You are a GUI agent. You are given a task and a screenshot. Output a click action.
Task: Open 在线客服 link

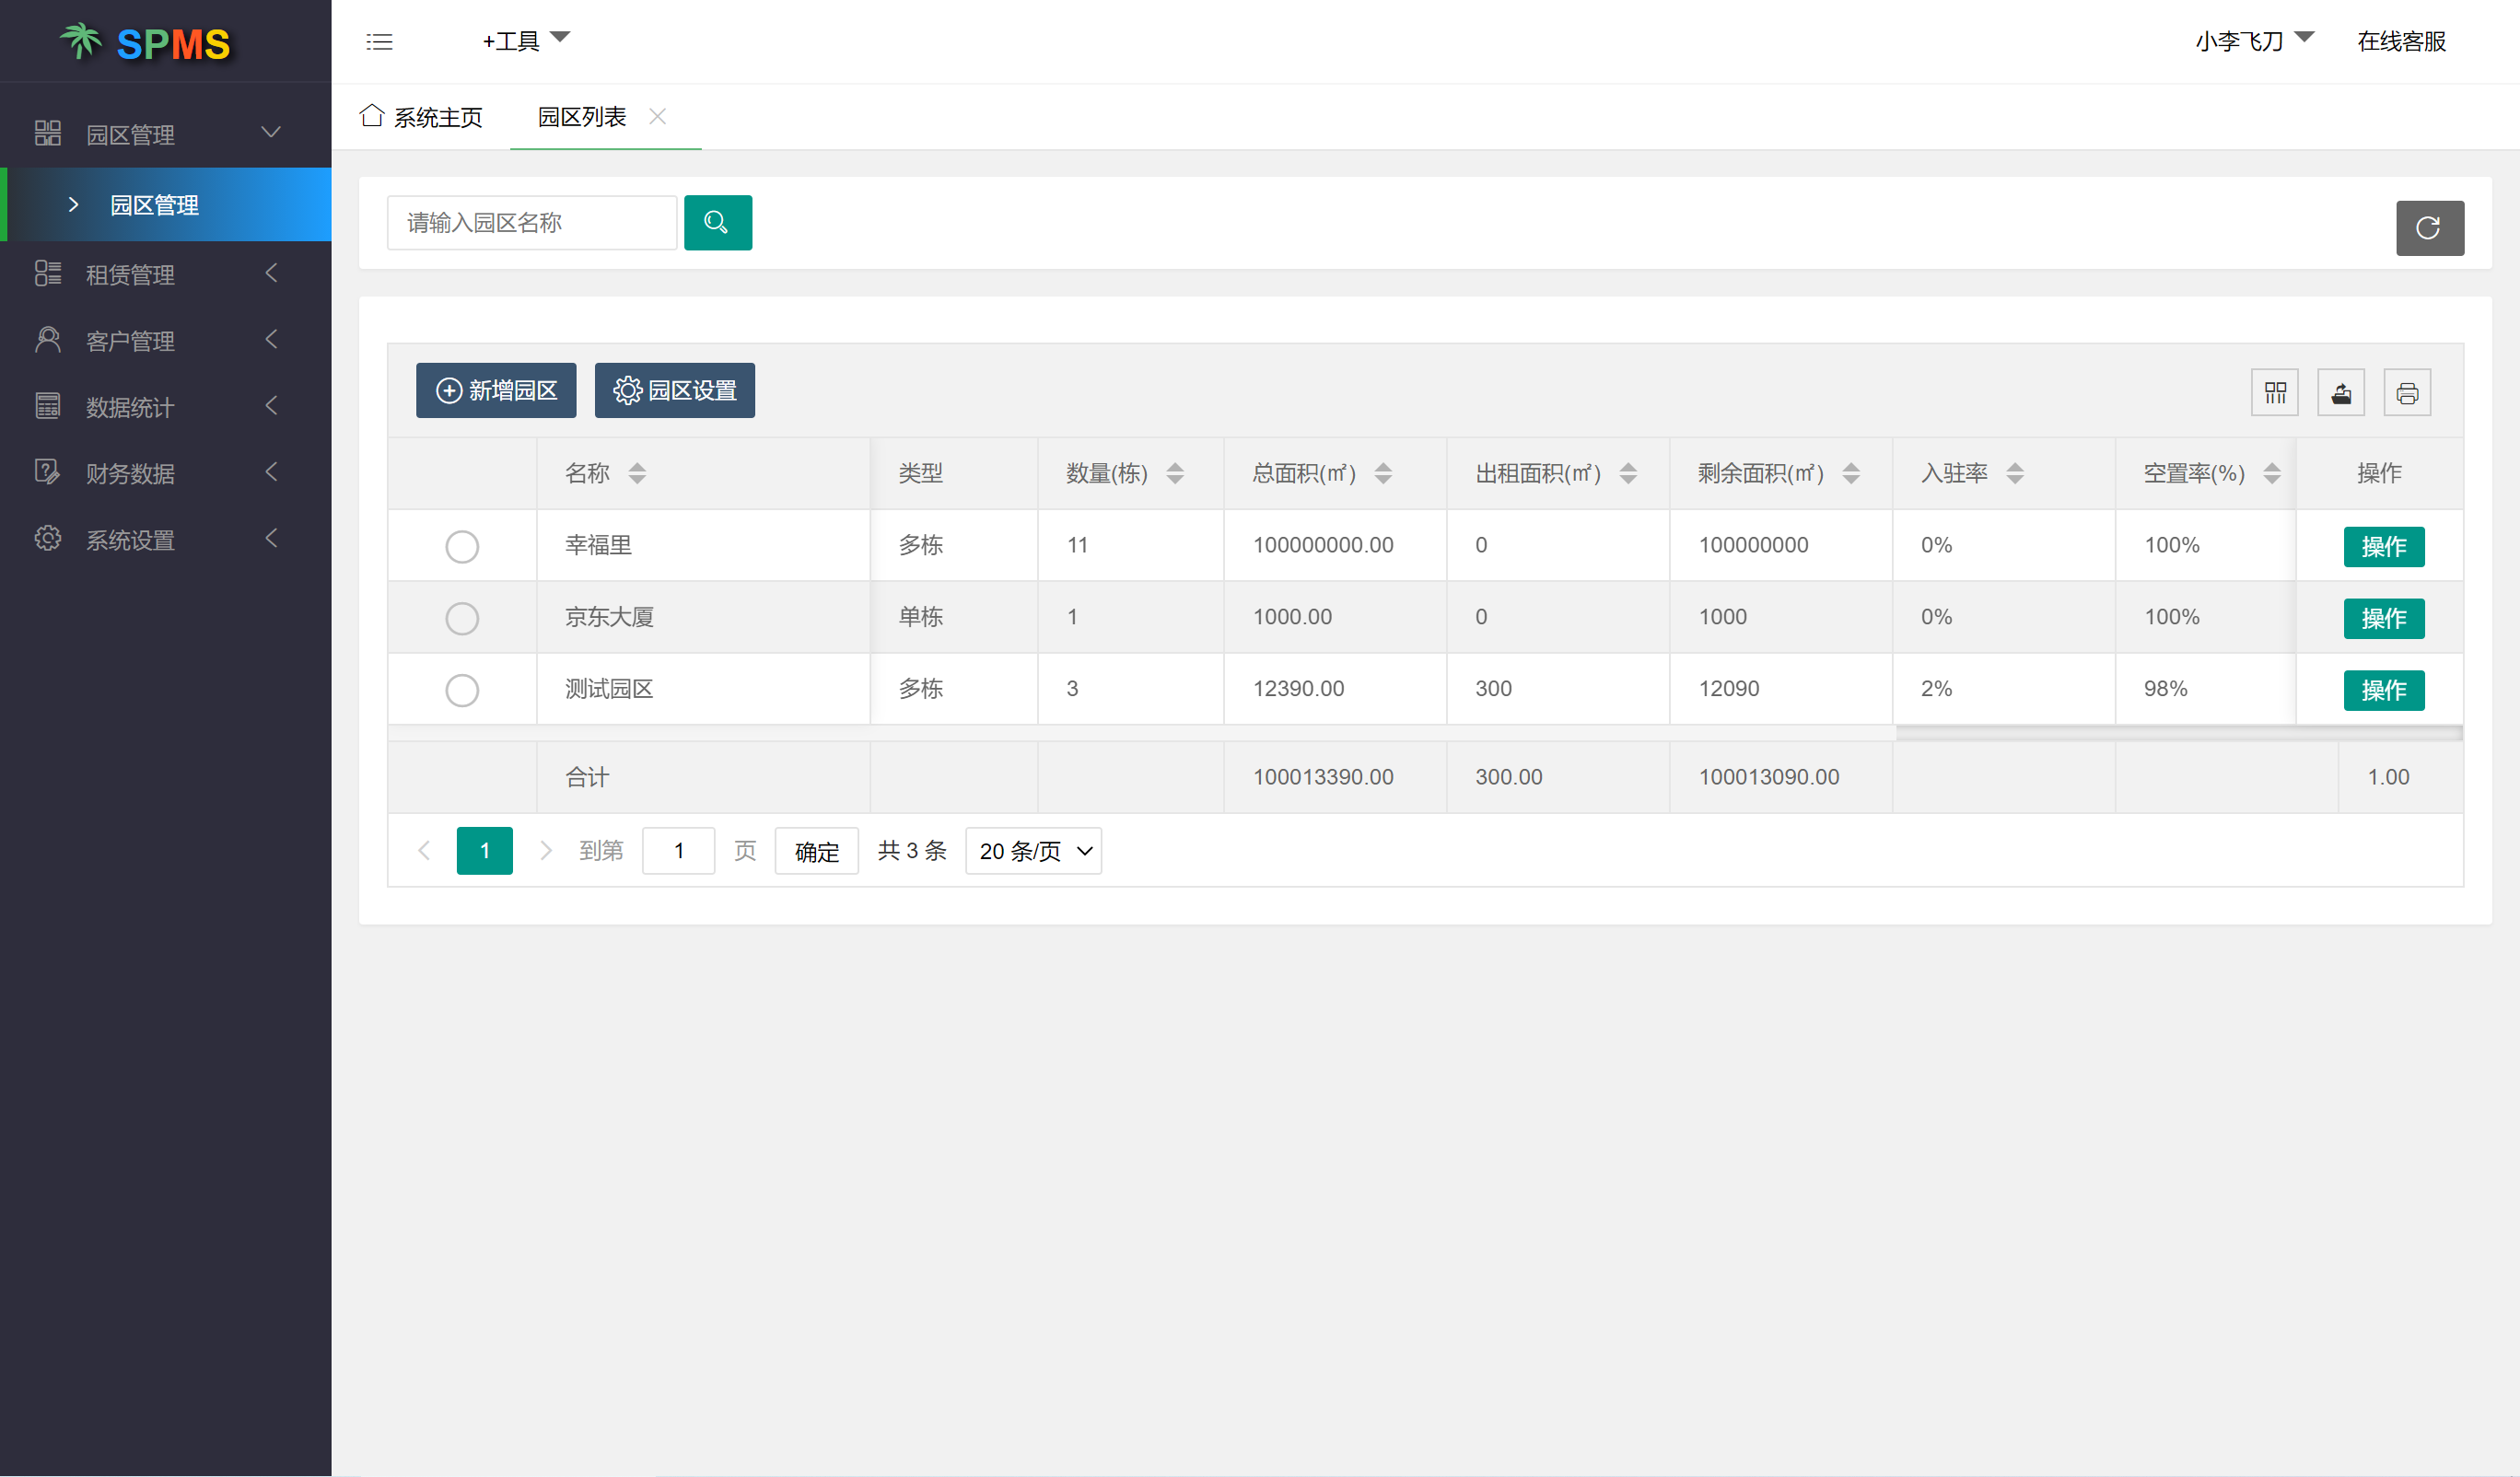click(x=2401, y=41)
